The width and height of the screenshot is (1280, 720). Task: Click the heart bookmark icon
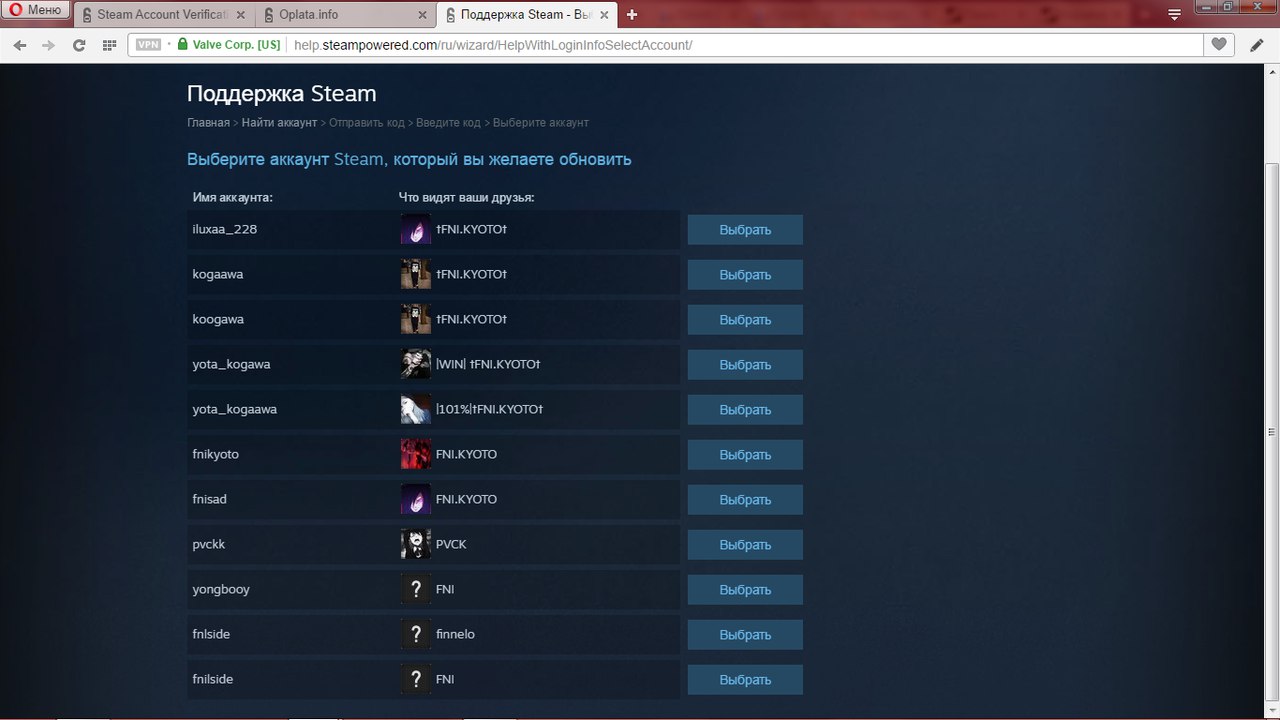[1218, 45]
